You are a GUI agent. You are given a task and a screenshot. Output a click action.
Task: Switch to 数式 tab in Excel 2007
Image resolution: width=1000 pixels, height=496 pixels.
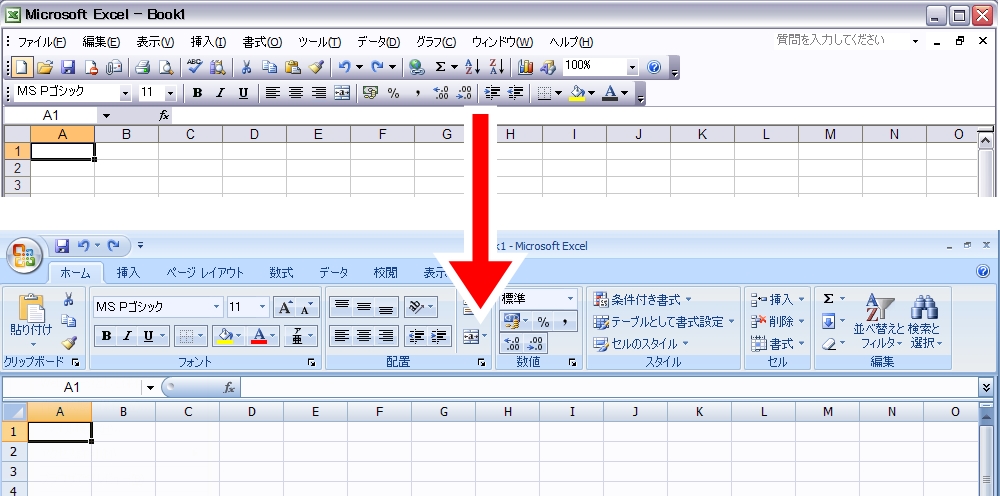point(281,272)
